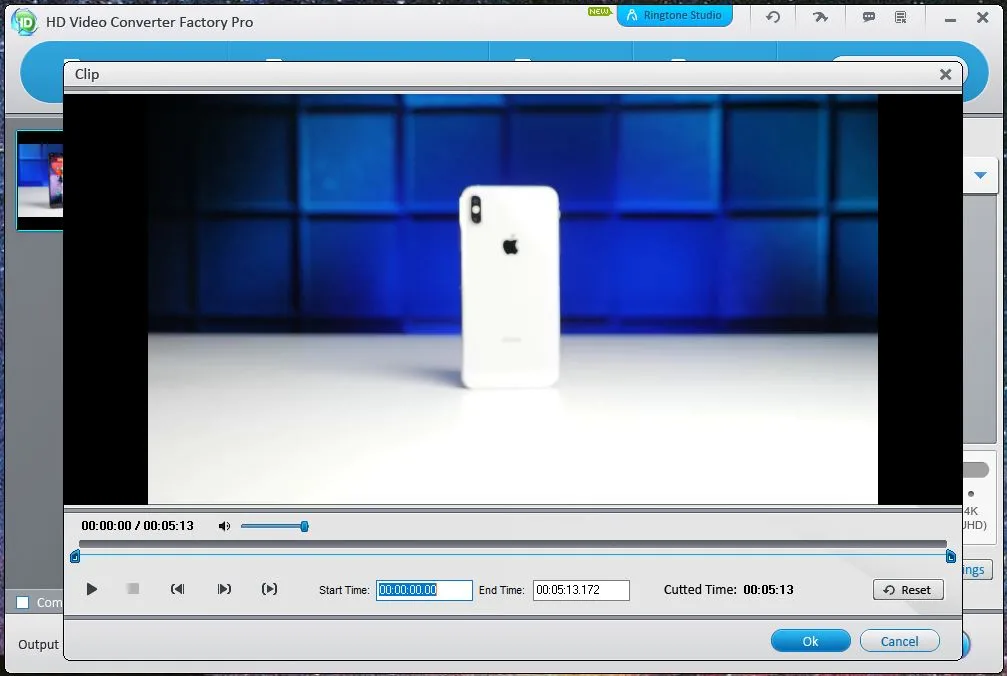This screenshot has width=1007, height=676.
Task: Open the register menu list icon
Action: click(x=901, y=17)
